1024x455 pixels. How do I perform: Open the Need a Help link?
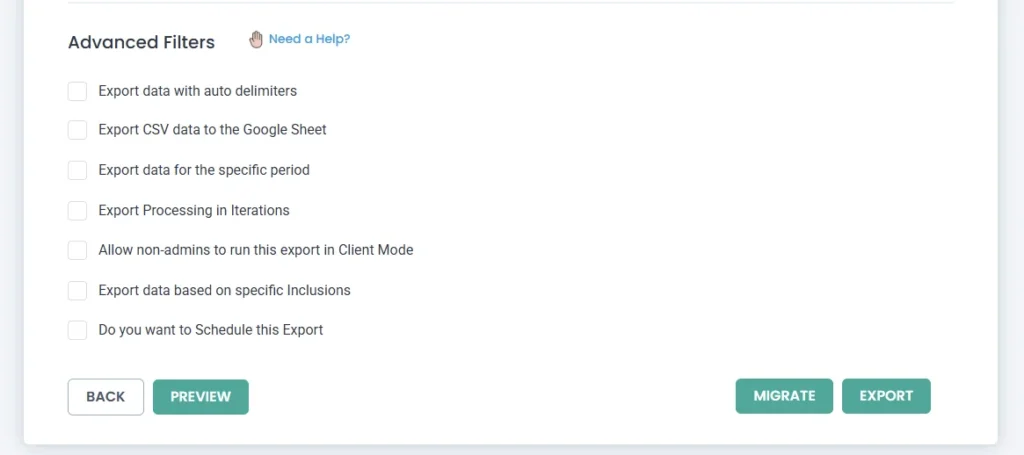309,40
